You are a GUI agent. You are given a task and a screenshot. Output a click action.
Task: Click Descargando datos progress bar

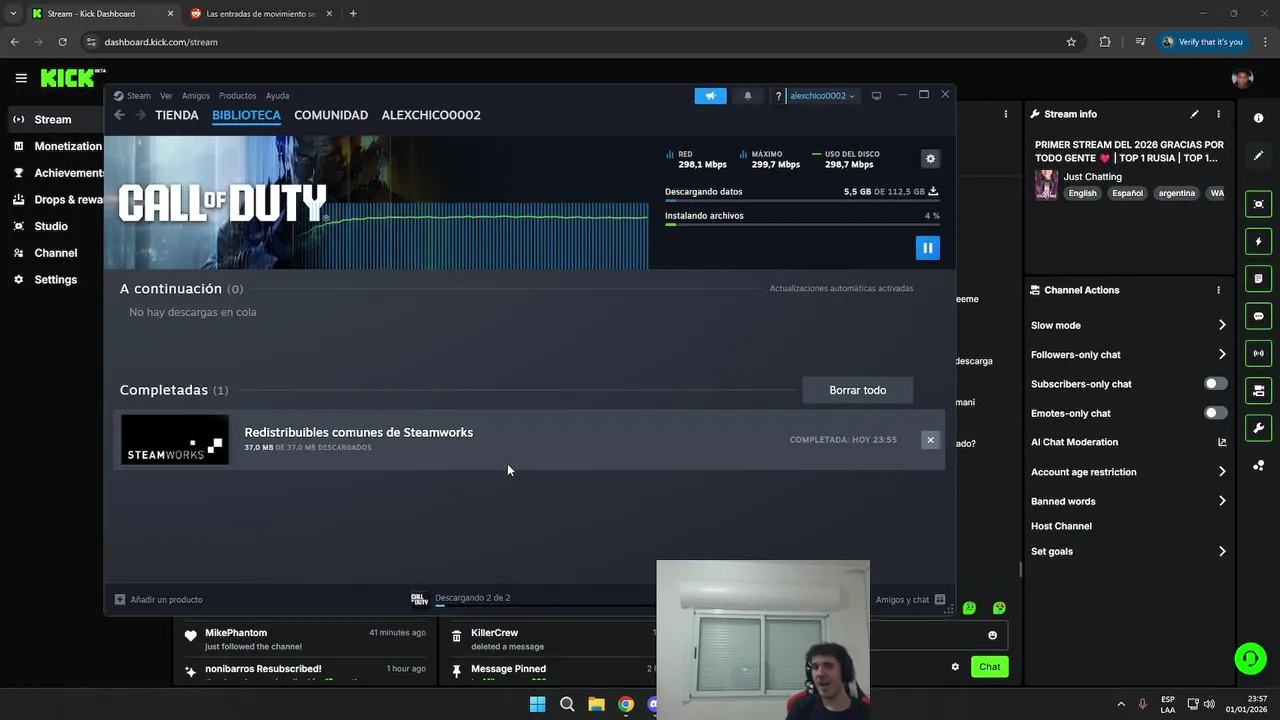[802, 201]
